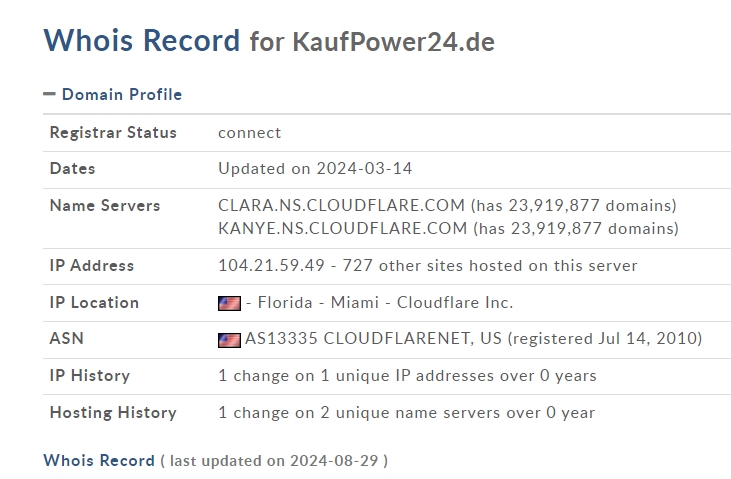This screenshot has height=479, width=731.
Task: Select the 'connect' registrar status value
Action: (x=249, y=133)
